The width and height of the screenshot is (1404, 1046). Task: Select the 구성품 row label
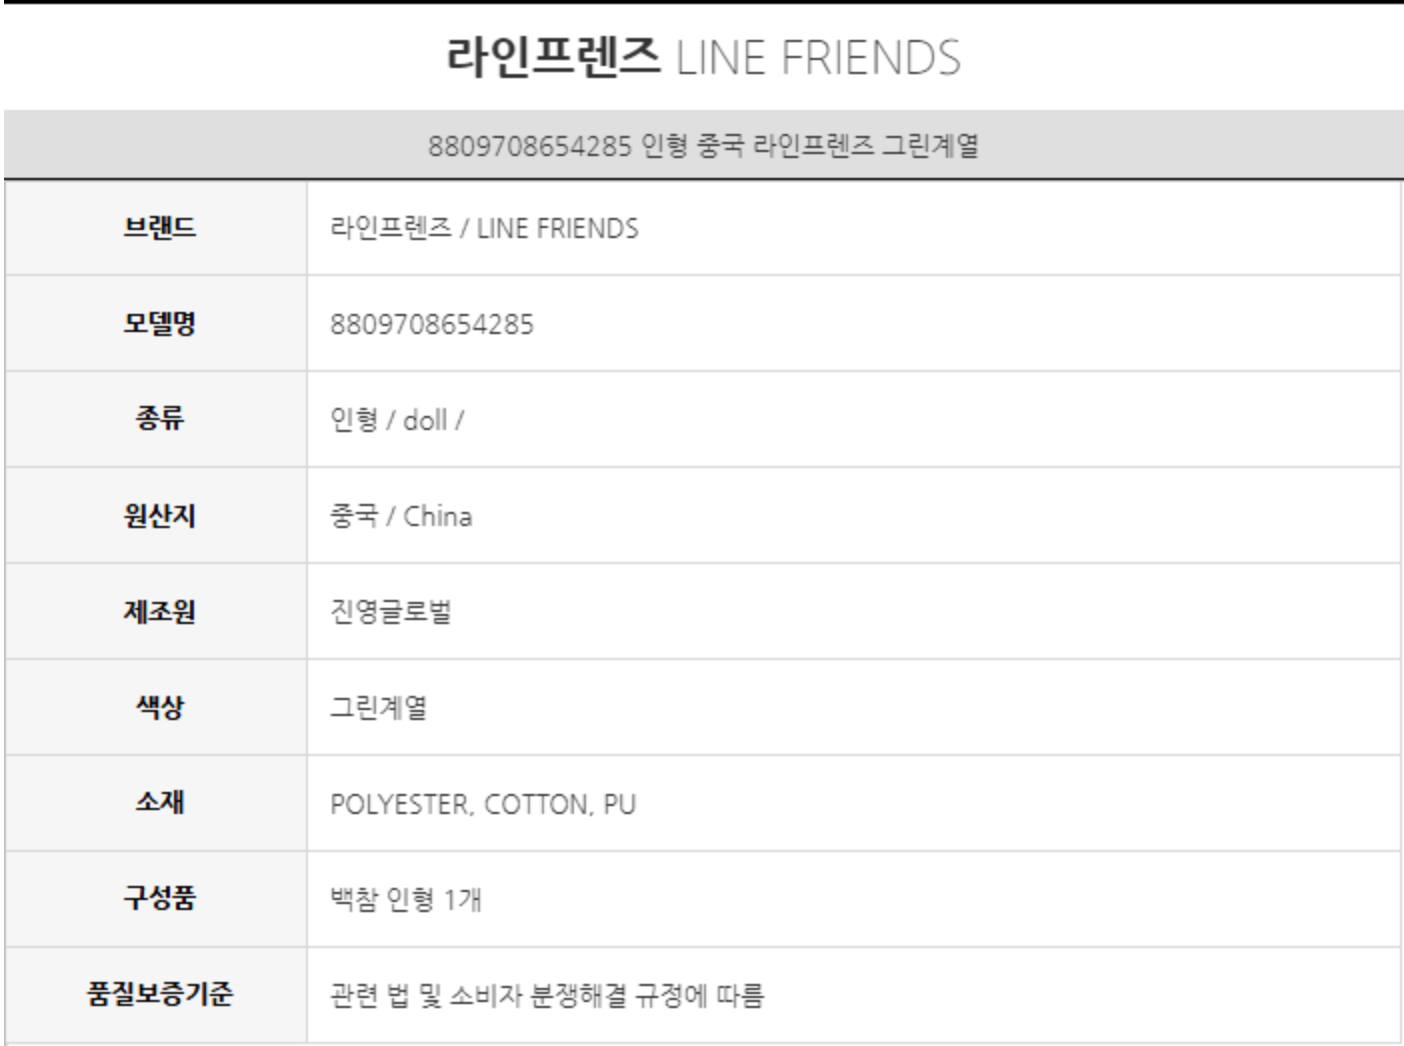pyautogui.click(x=159, y=898)
